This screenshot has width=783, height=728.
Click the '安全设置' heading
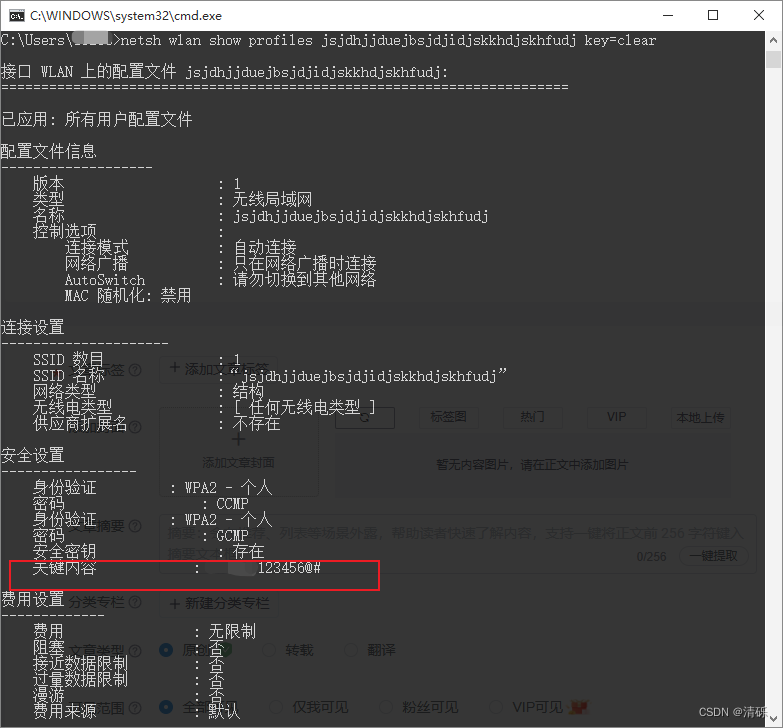(x=32, y=455)
